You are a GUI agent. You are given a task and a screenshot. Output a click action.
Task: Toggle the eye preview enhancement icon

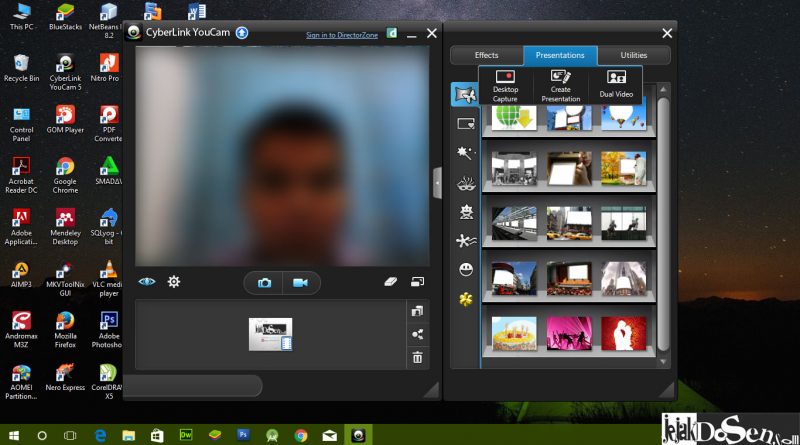[x=147, y=282]
